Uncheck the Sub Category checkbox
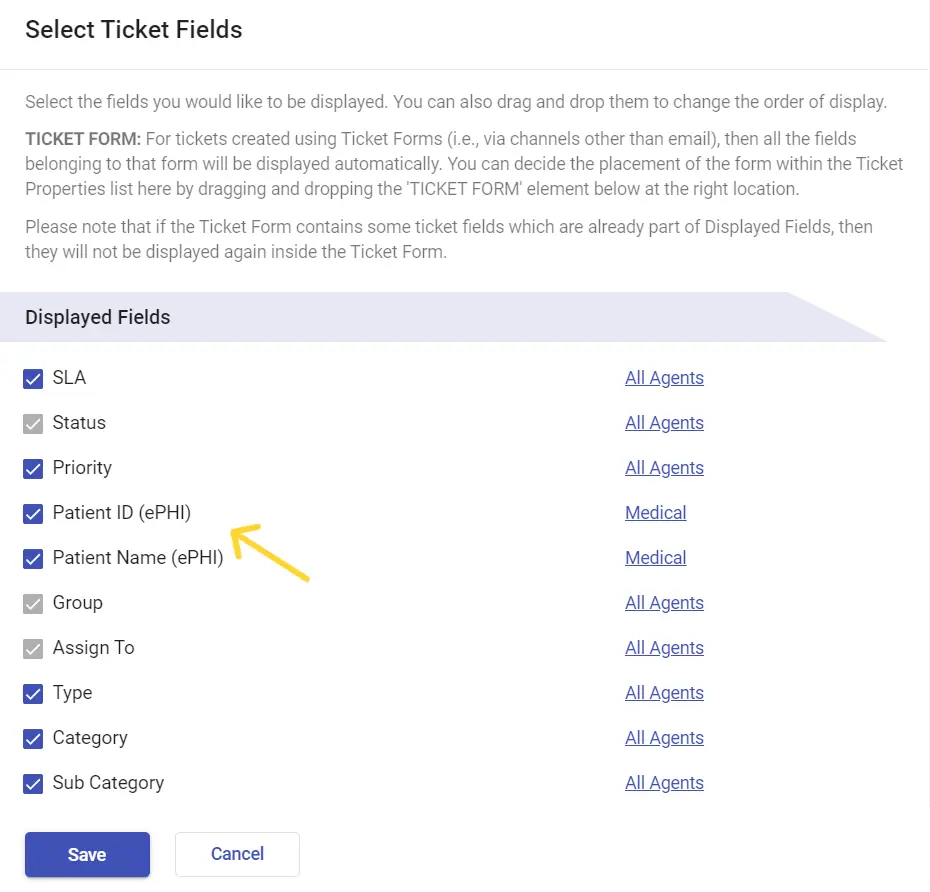The width and height of the screenshot is (930, 892). [x=34, y=784]
